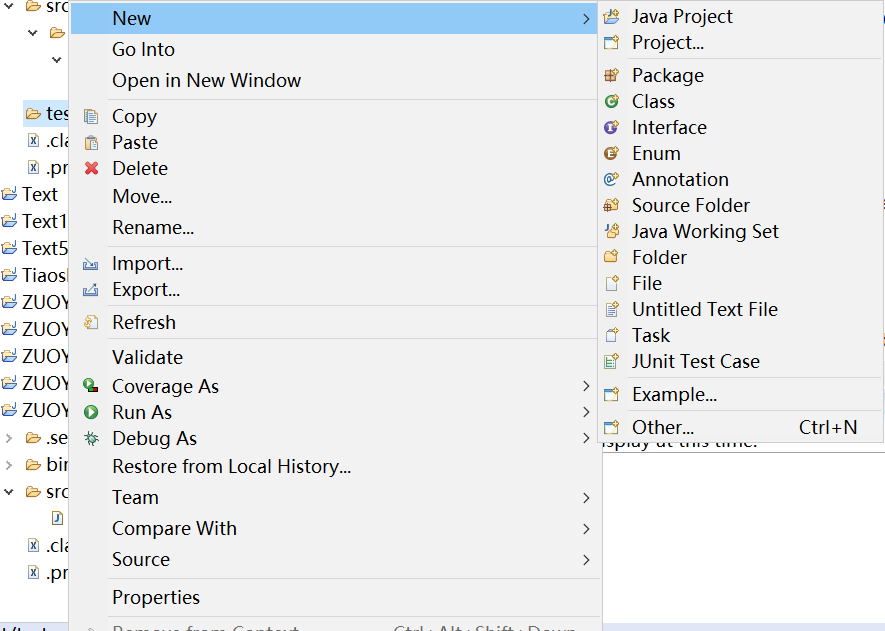Click the Copy icon in context menu
The width and height of the screenshot is (885, 631).
pos(91,116)
